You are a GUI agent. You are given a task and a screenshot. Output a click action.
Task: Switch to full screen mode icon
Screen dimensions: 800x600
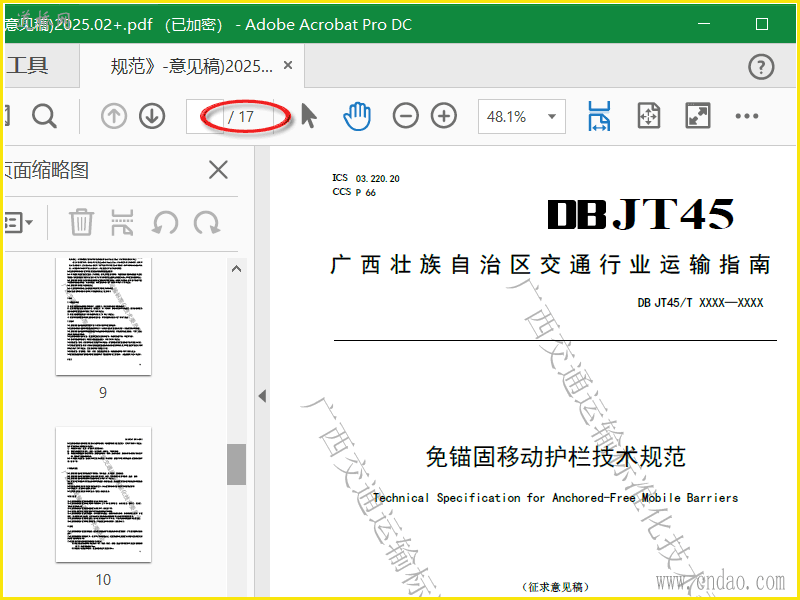(x=697, y=116)
